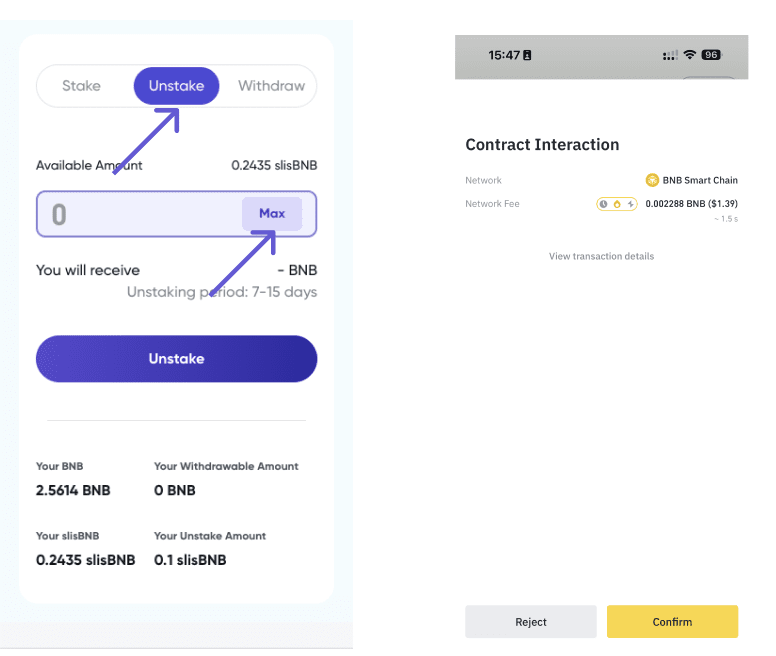Open the Withdraw tab
Screen dimensions: 776x656
click(271, 86)
